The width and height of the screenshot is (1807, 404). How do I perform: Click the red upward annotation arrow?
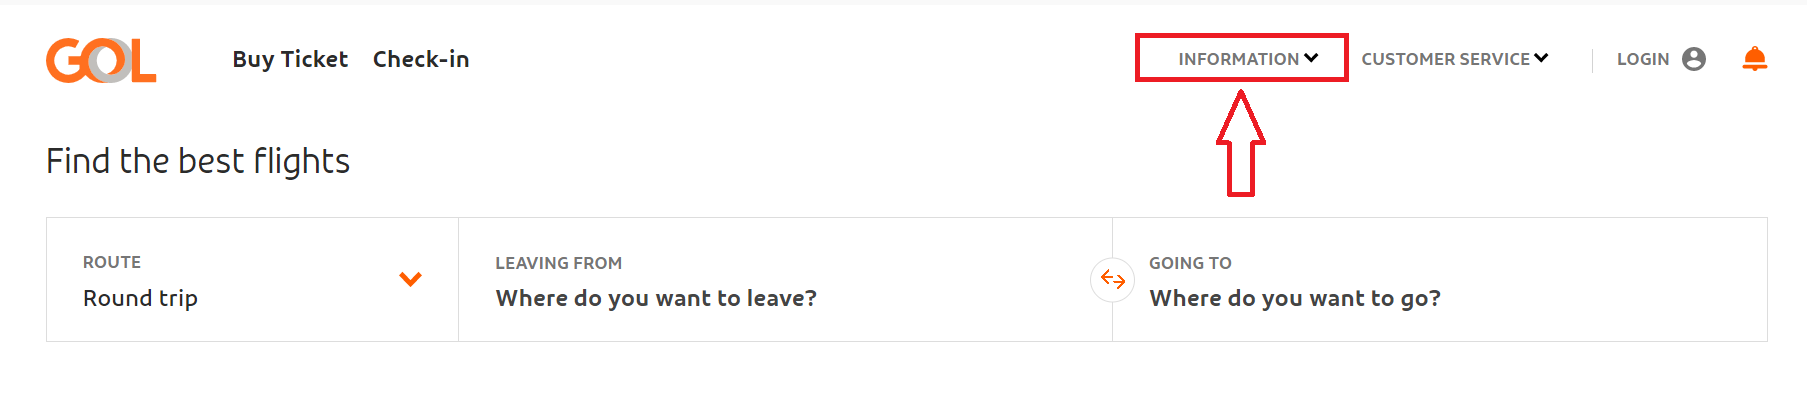[1241, 143]
